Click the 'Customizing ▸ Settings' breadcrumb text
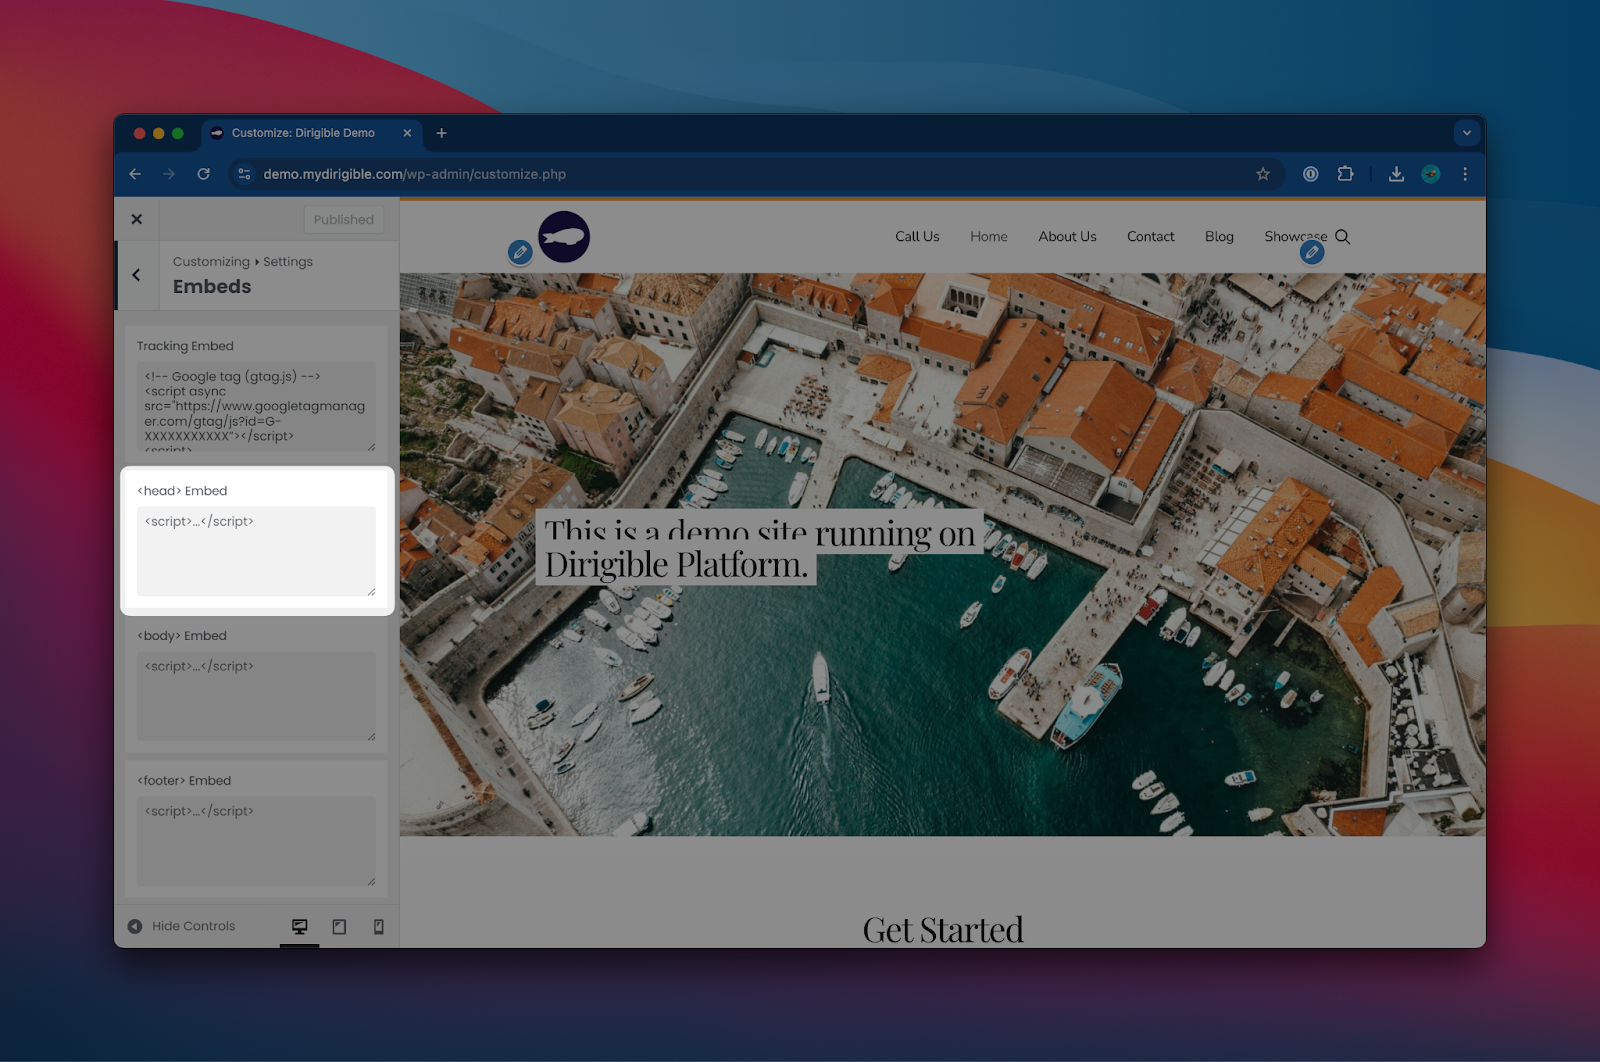1600x1062 pixels. [243, 262]
